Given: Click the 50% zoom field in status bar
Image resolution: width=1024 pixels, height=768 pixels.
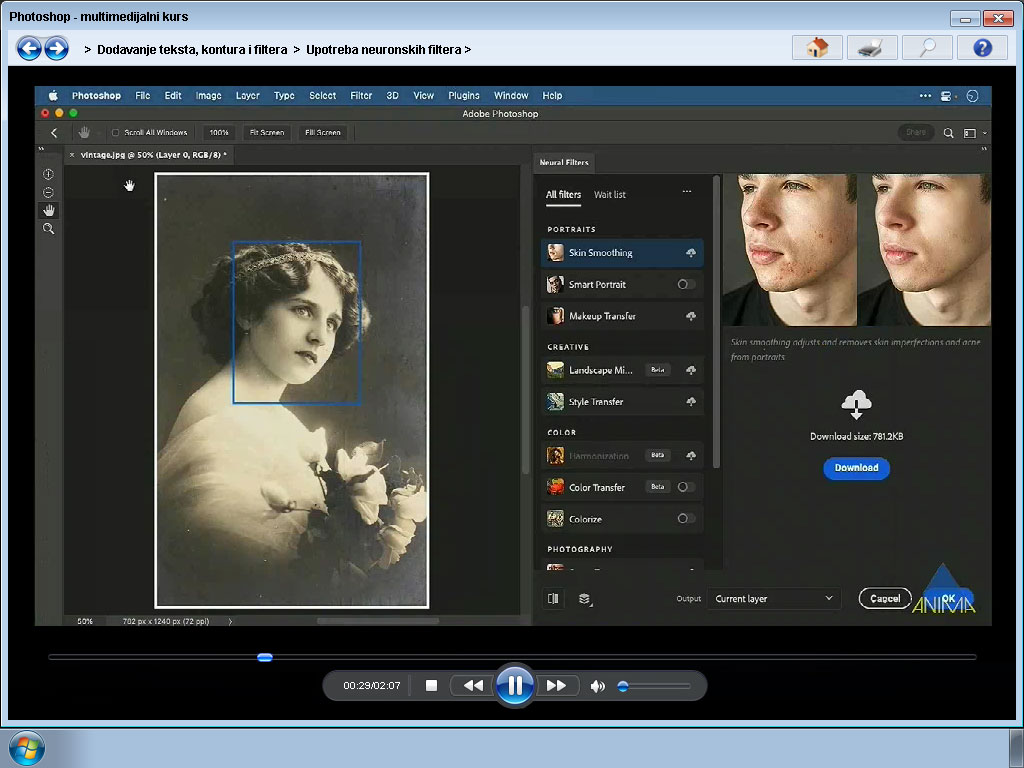Looking at the screenshot, I should pyautogui.click(x=85, y=621).
